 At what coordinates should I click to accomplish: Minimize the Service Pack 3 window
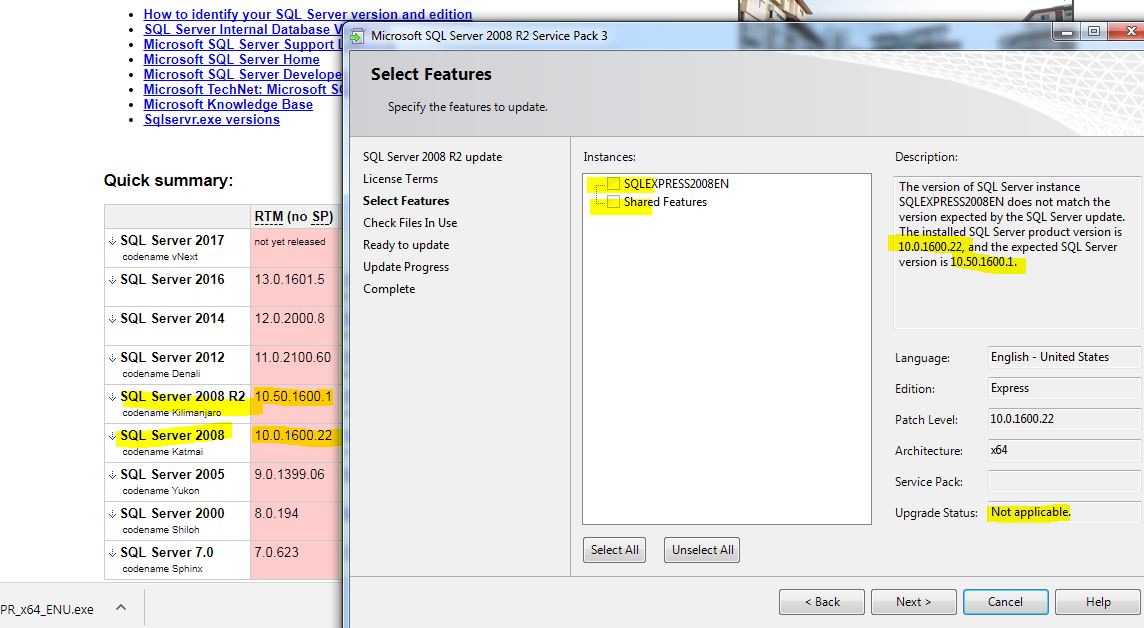point(1067,31)
